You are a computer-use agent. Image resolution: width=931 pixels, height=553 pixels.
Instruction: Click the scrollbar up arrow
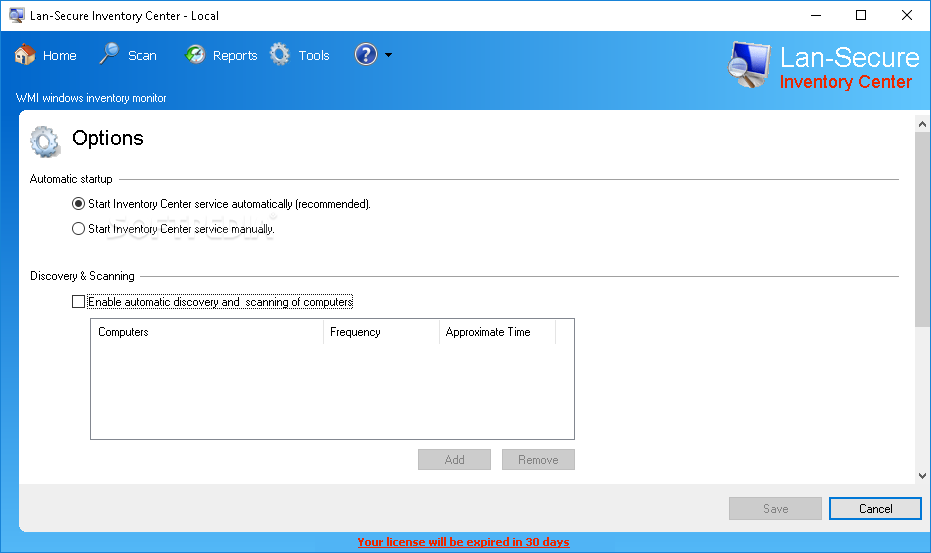click(x=922, y=124)
